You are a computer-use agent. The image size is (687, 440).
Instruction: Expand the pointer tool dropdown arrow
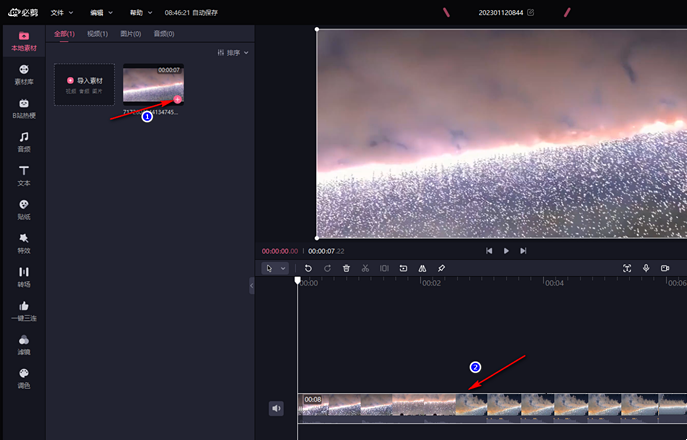pos(283,268)
